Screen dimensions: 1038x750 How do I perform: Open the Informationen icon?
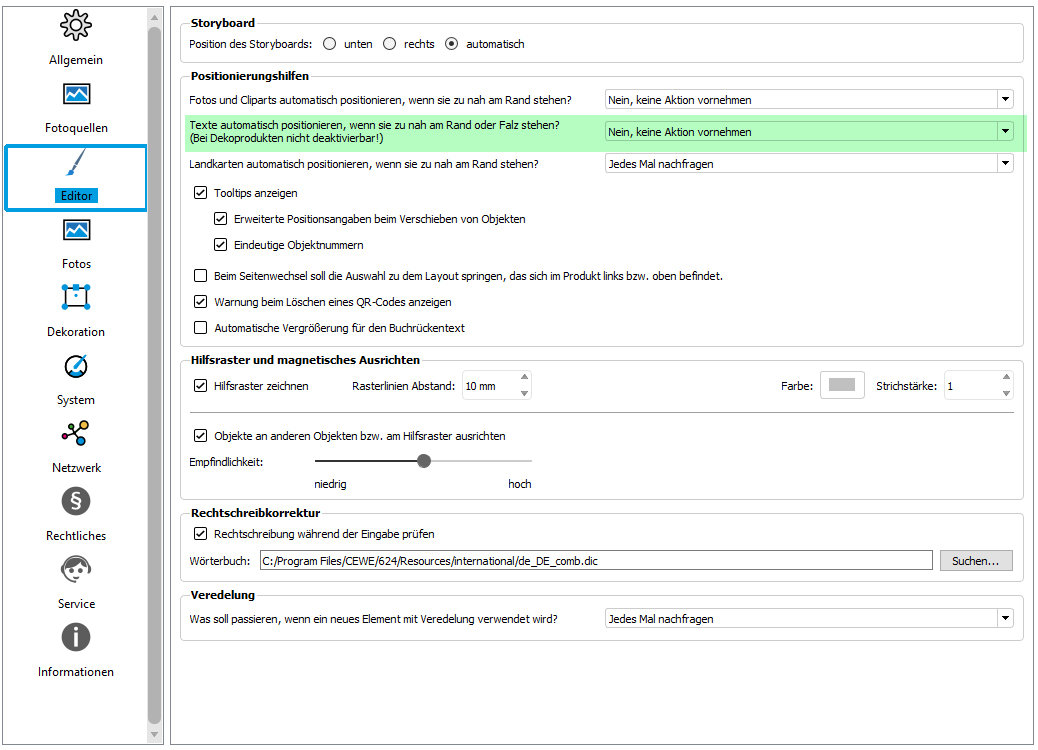76,637
